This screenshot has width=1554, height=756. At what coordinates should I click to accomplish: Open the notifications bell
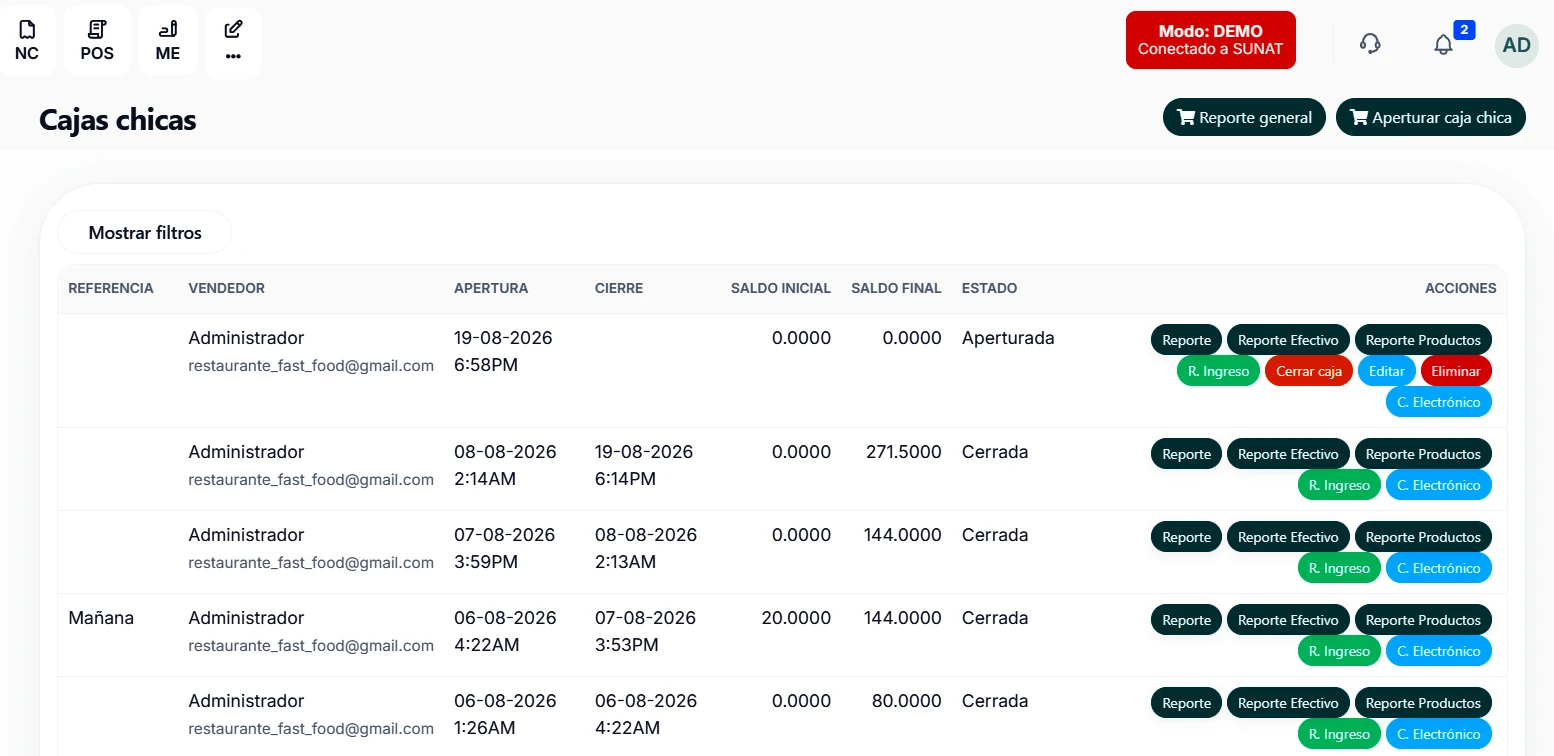pyautogui.click(x=1443, y=45)
